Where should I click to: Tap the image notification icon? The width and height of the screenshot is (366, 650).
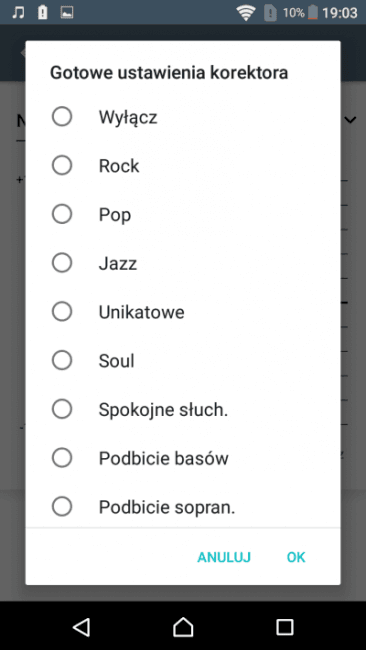[67, 13]
